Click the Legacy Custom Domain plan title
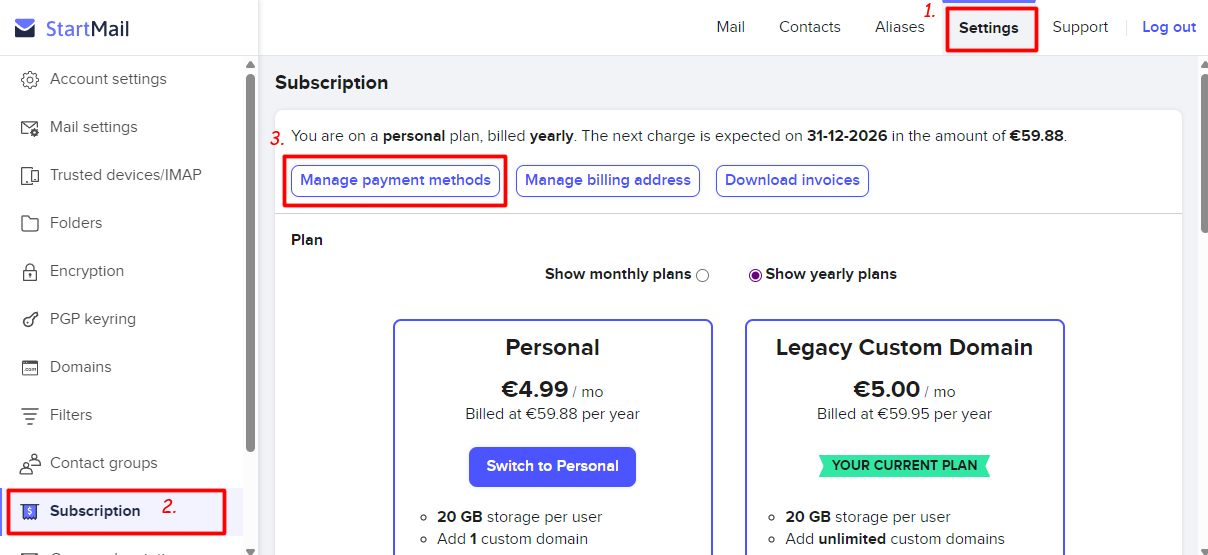Image resolution: width=1208 pixels, height=555 pixels. point(904,348)
